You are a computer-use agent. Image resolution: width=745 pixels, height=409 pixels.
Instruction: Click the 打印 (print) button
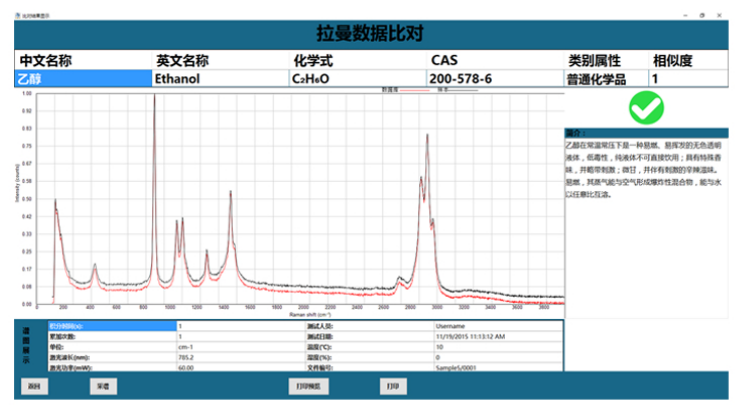[393, 384]
